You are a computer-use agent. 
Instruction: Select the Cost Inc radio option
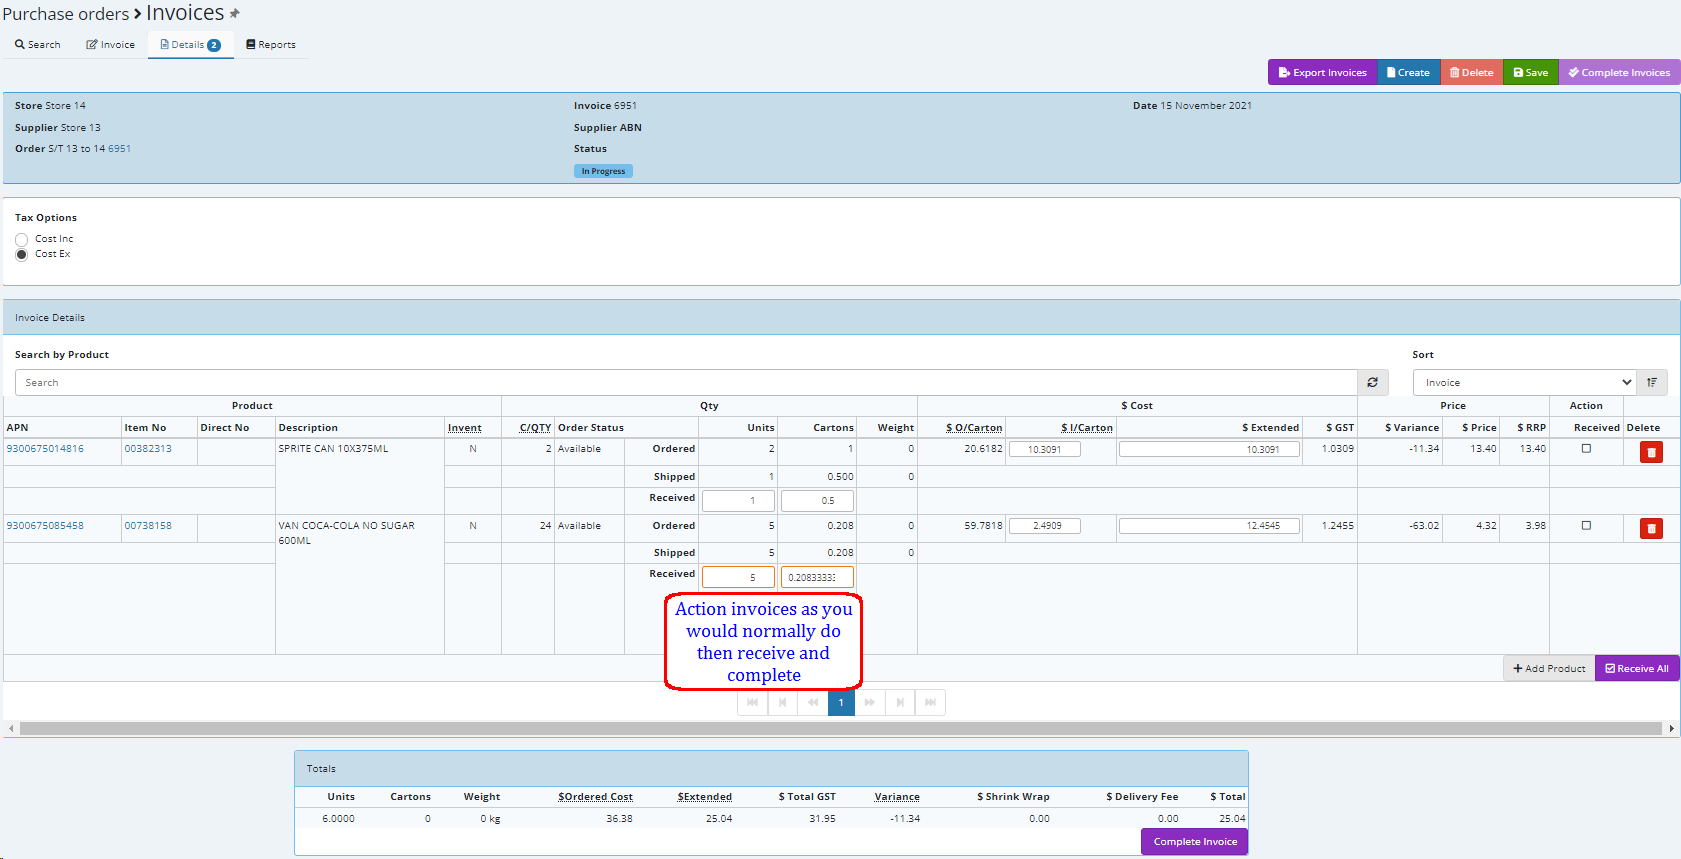(22, 240)
